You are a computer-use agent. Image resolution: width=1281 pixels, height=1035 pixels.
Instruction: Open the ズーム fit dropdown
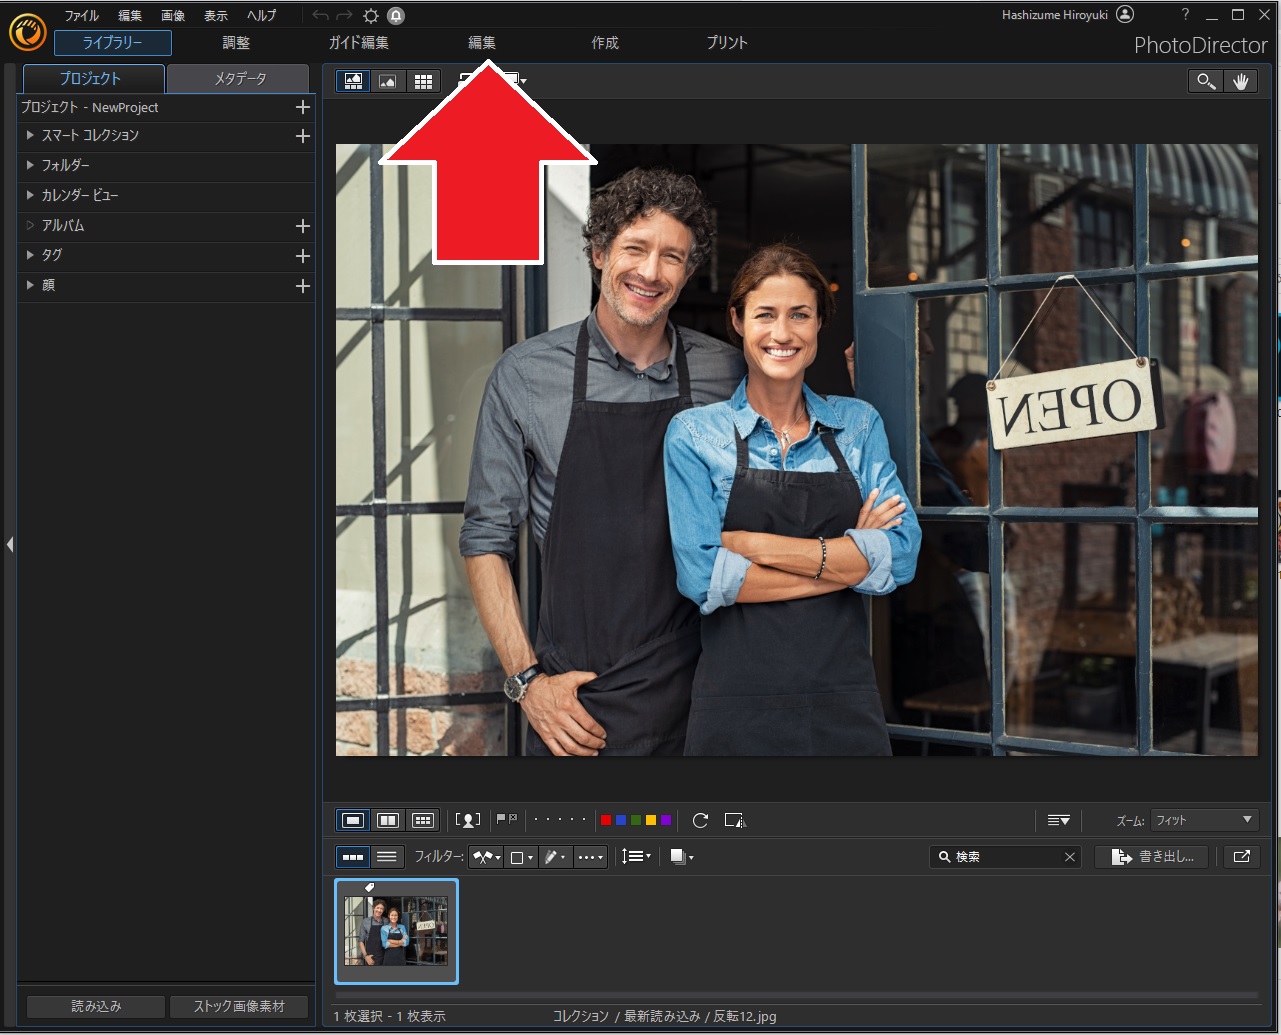pos(1204,820)
